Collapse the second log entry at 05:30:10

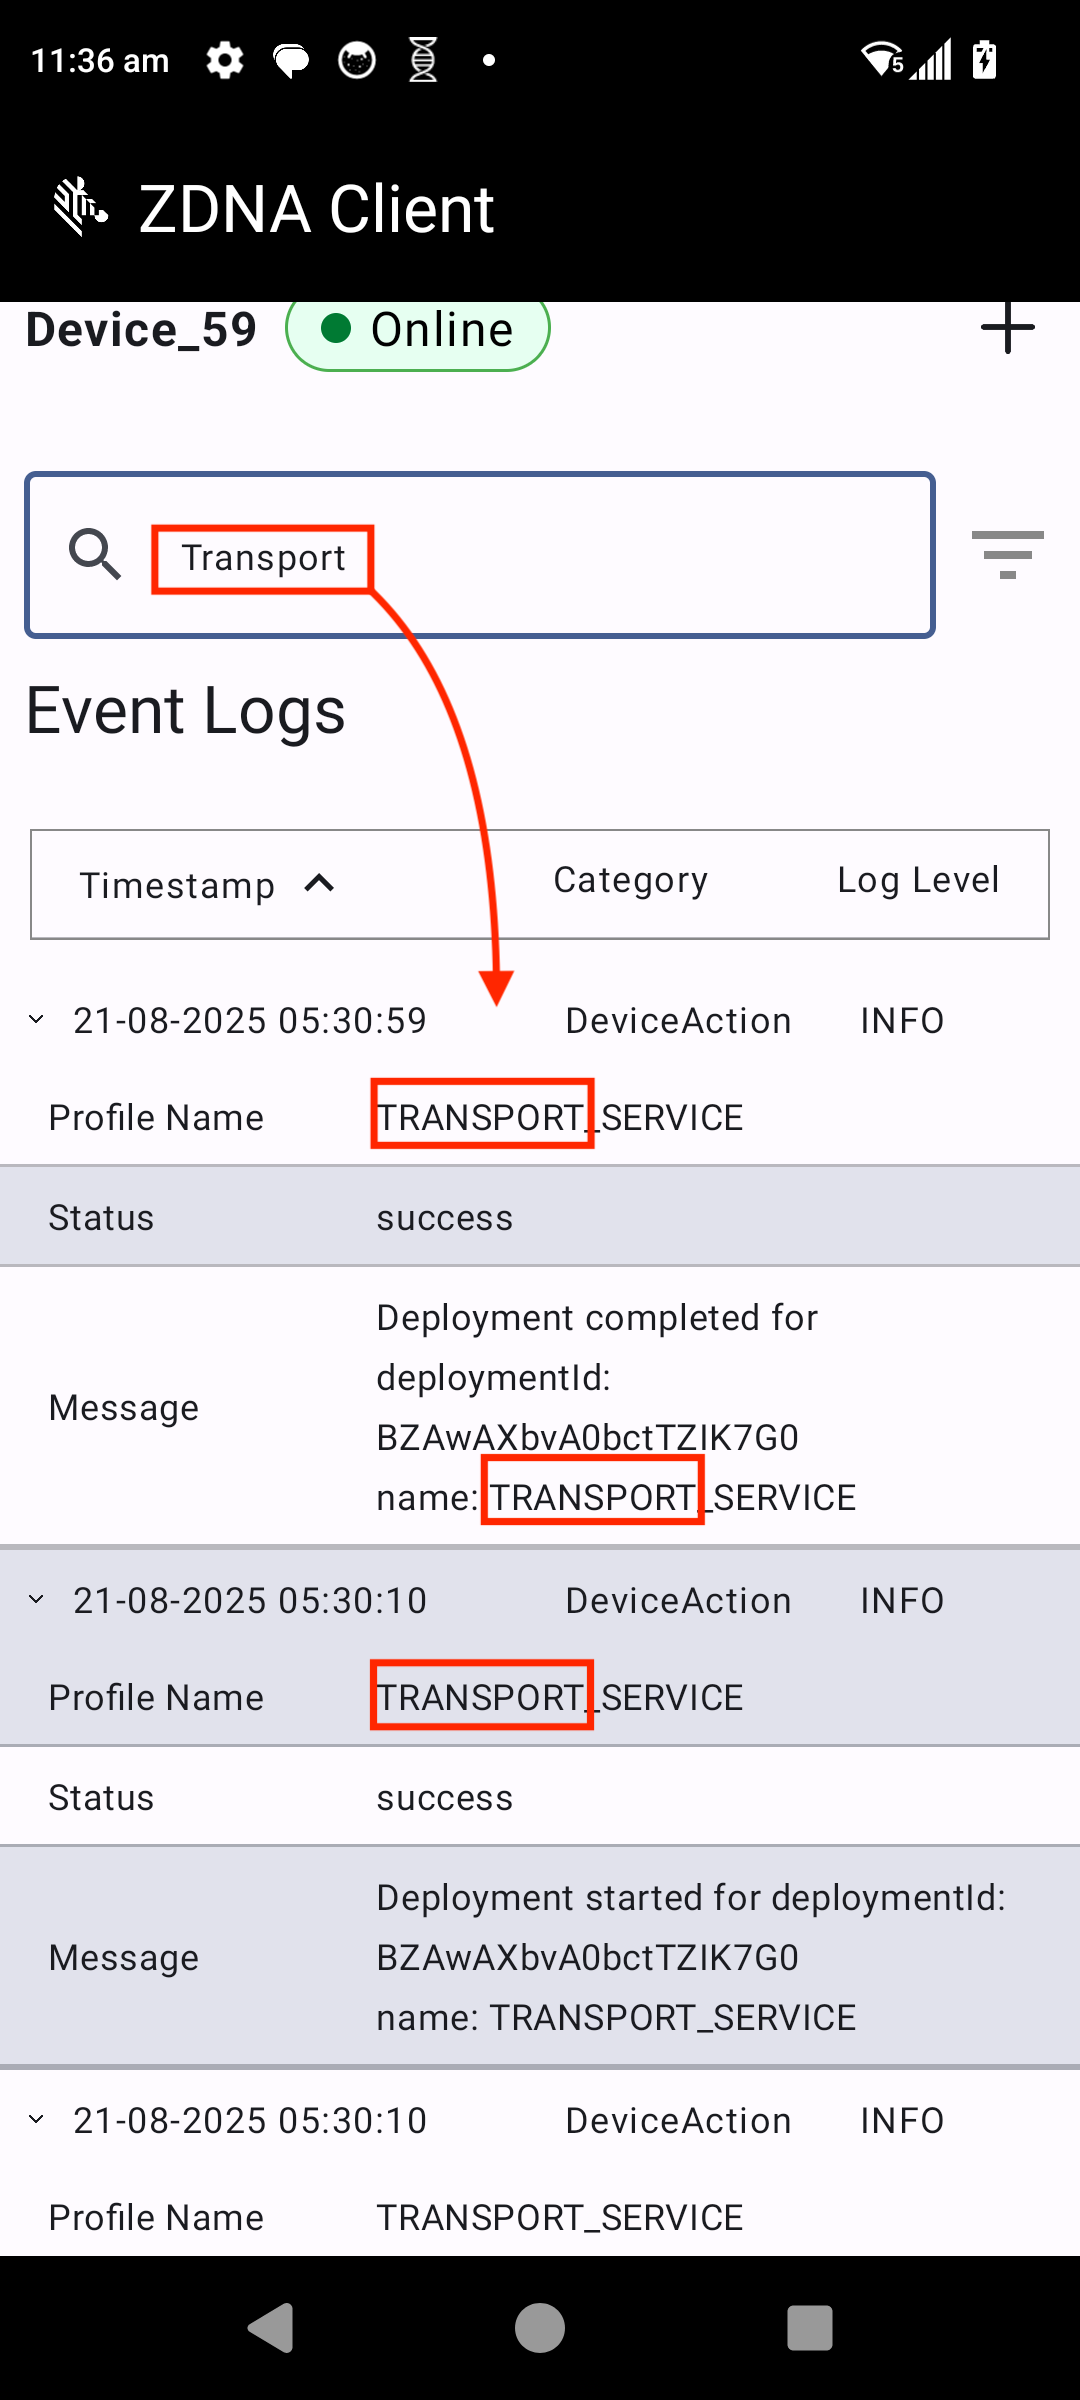[37, 1600]
